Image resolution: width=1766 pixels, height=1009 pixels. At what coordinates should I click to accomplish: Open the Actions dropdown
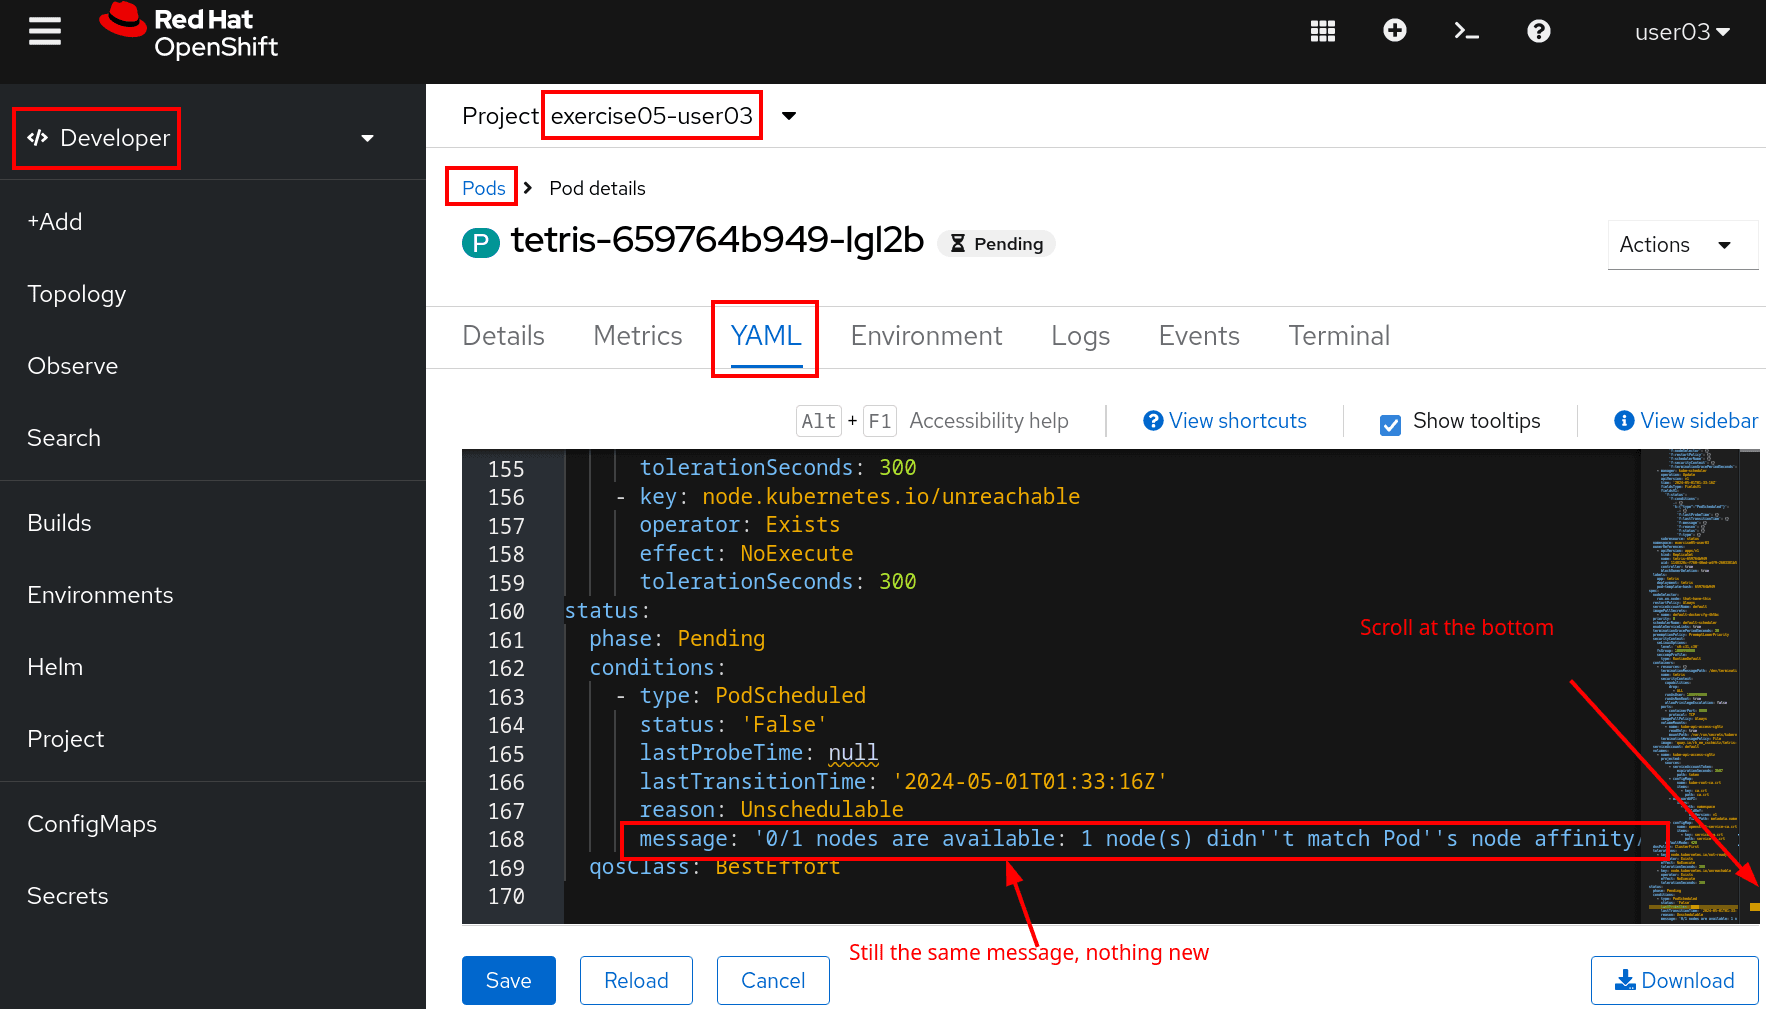[x=1682, y=245]
